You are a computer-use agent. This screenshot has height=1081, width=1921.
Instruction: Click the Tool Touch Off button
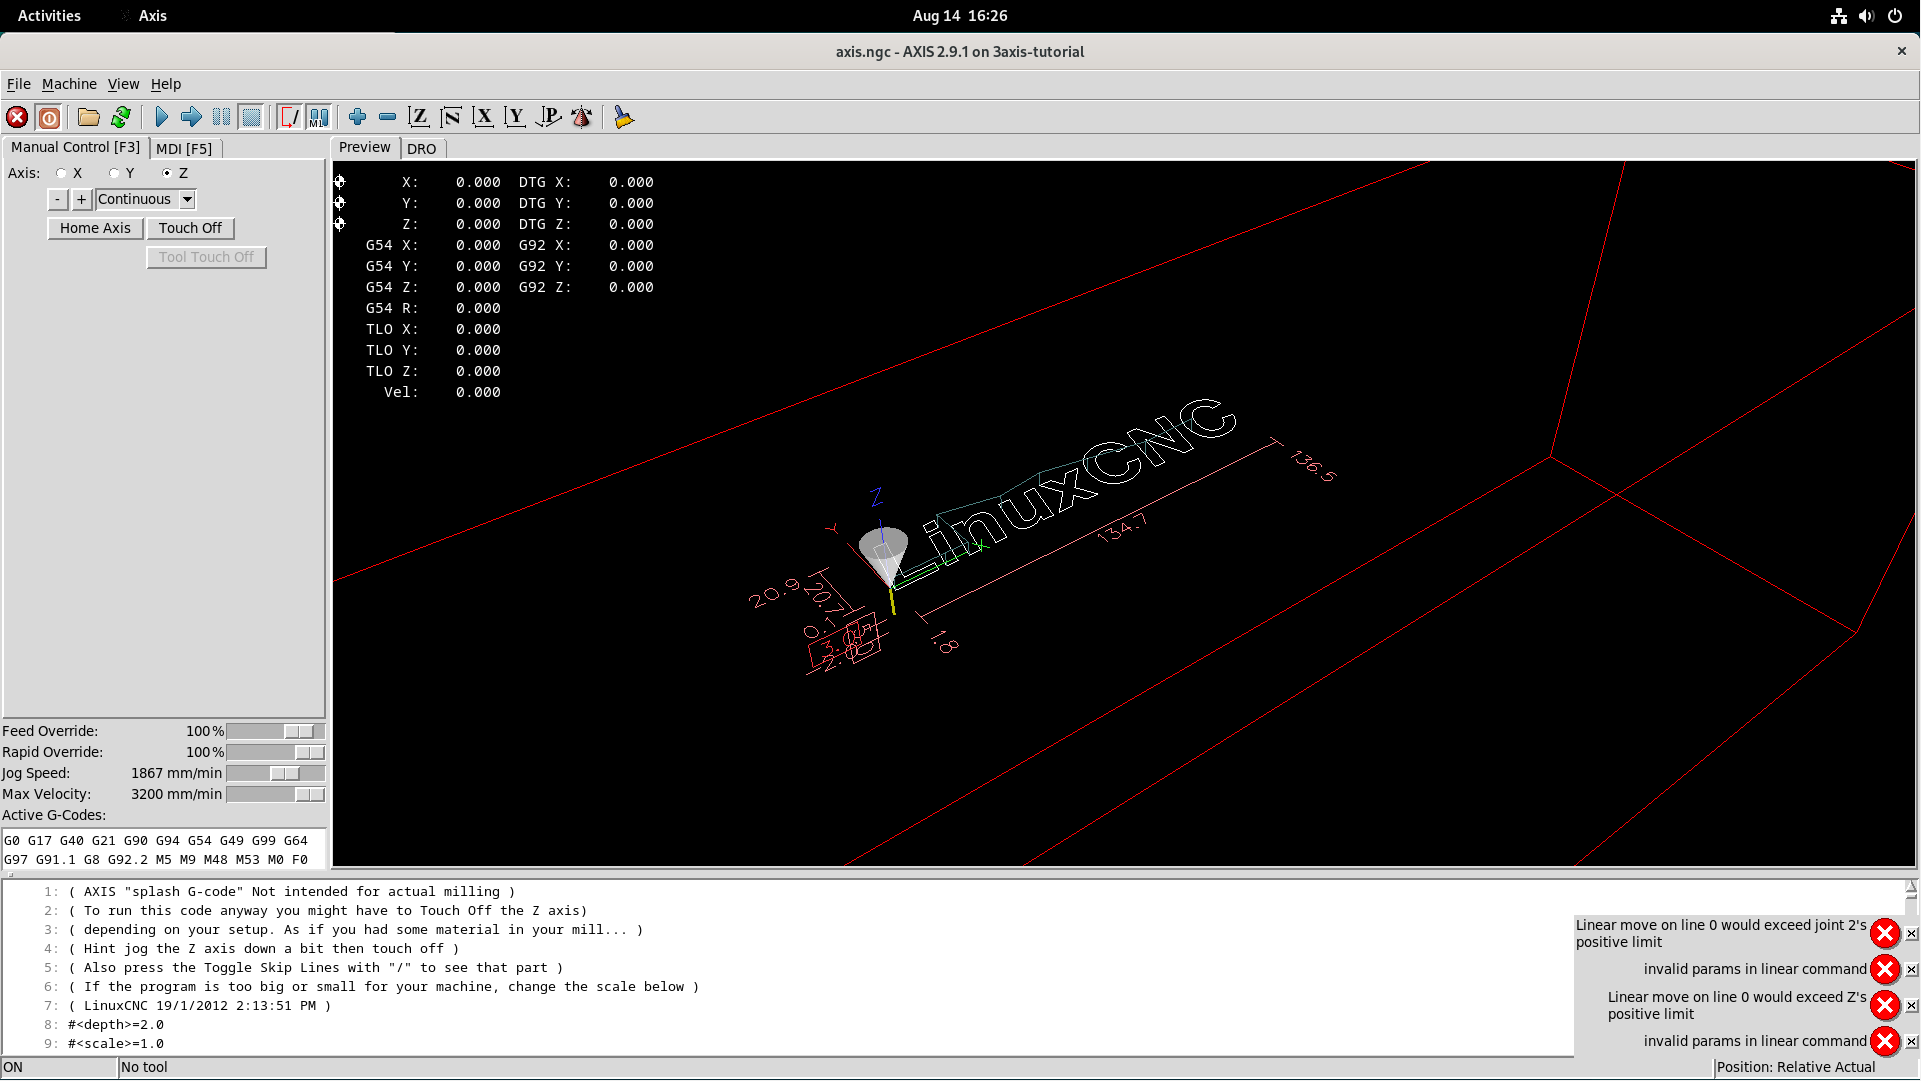[206, 258]
